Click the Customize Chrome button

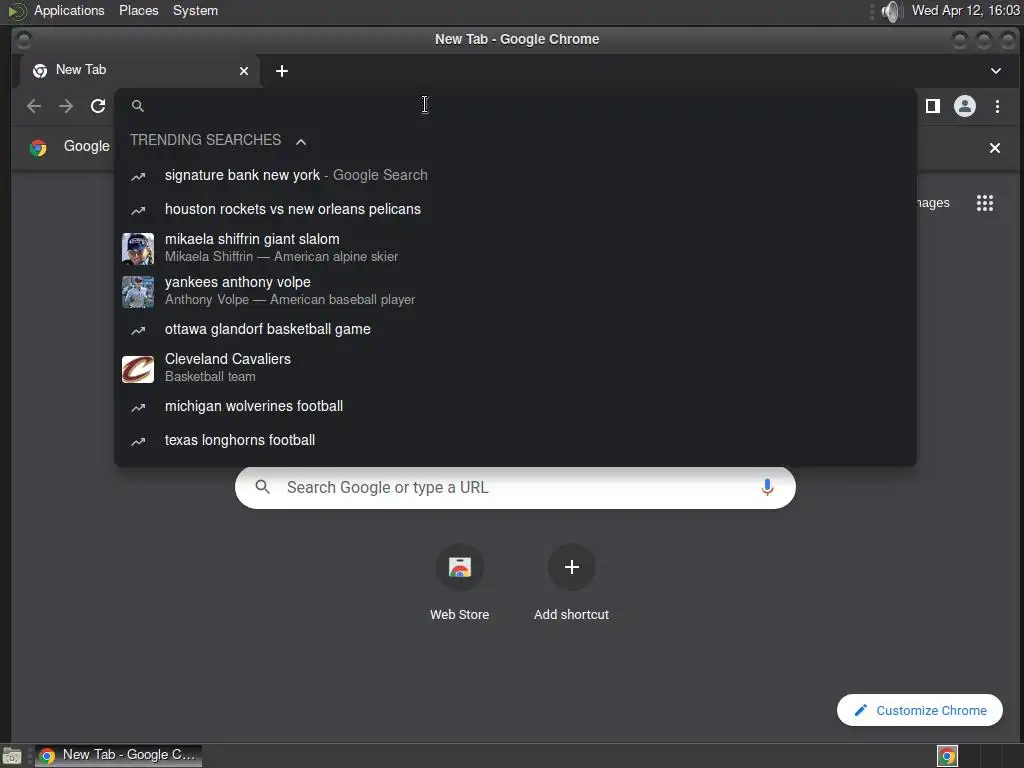click(920, 710)
